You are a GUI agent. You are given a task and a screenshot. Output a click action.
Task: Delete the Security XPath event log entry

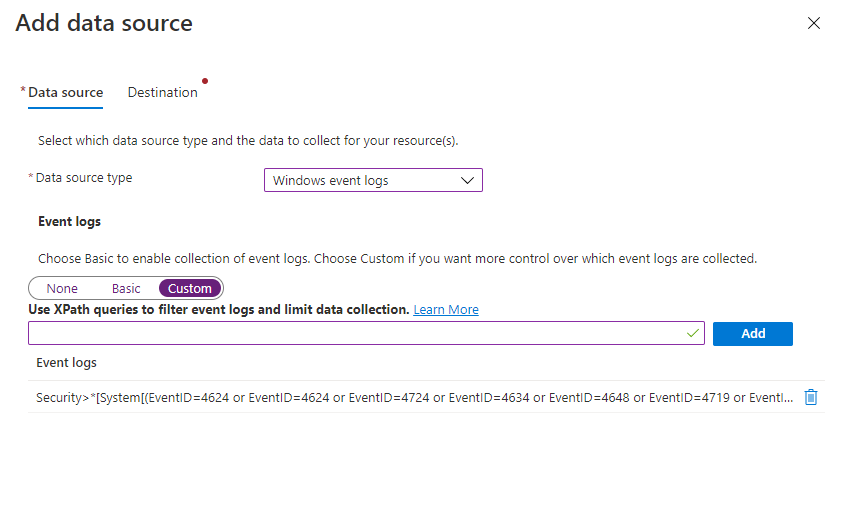(x=811, y=397)
